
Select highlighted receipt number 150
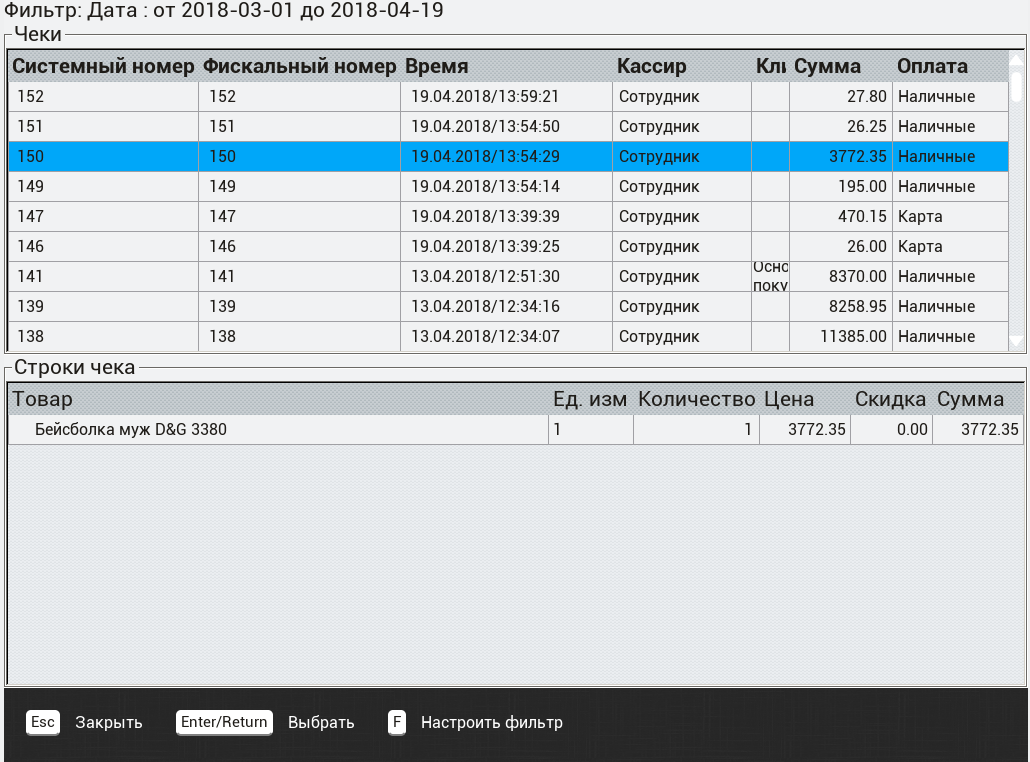(x=508, y=156)
